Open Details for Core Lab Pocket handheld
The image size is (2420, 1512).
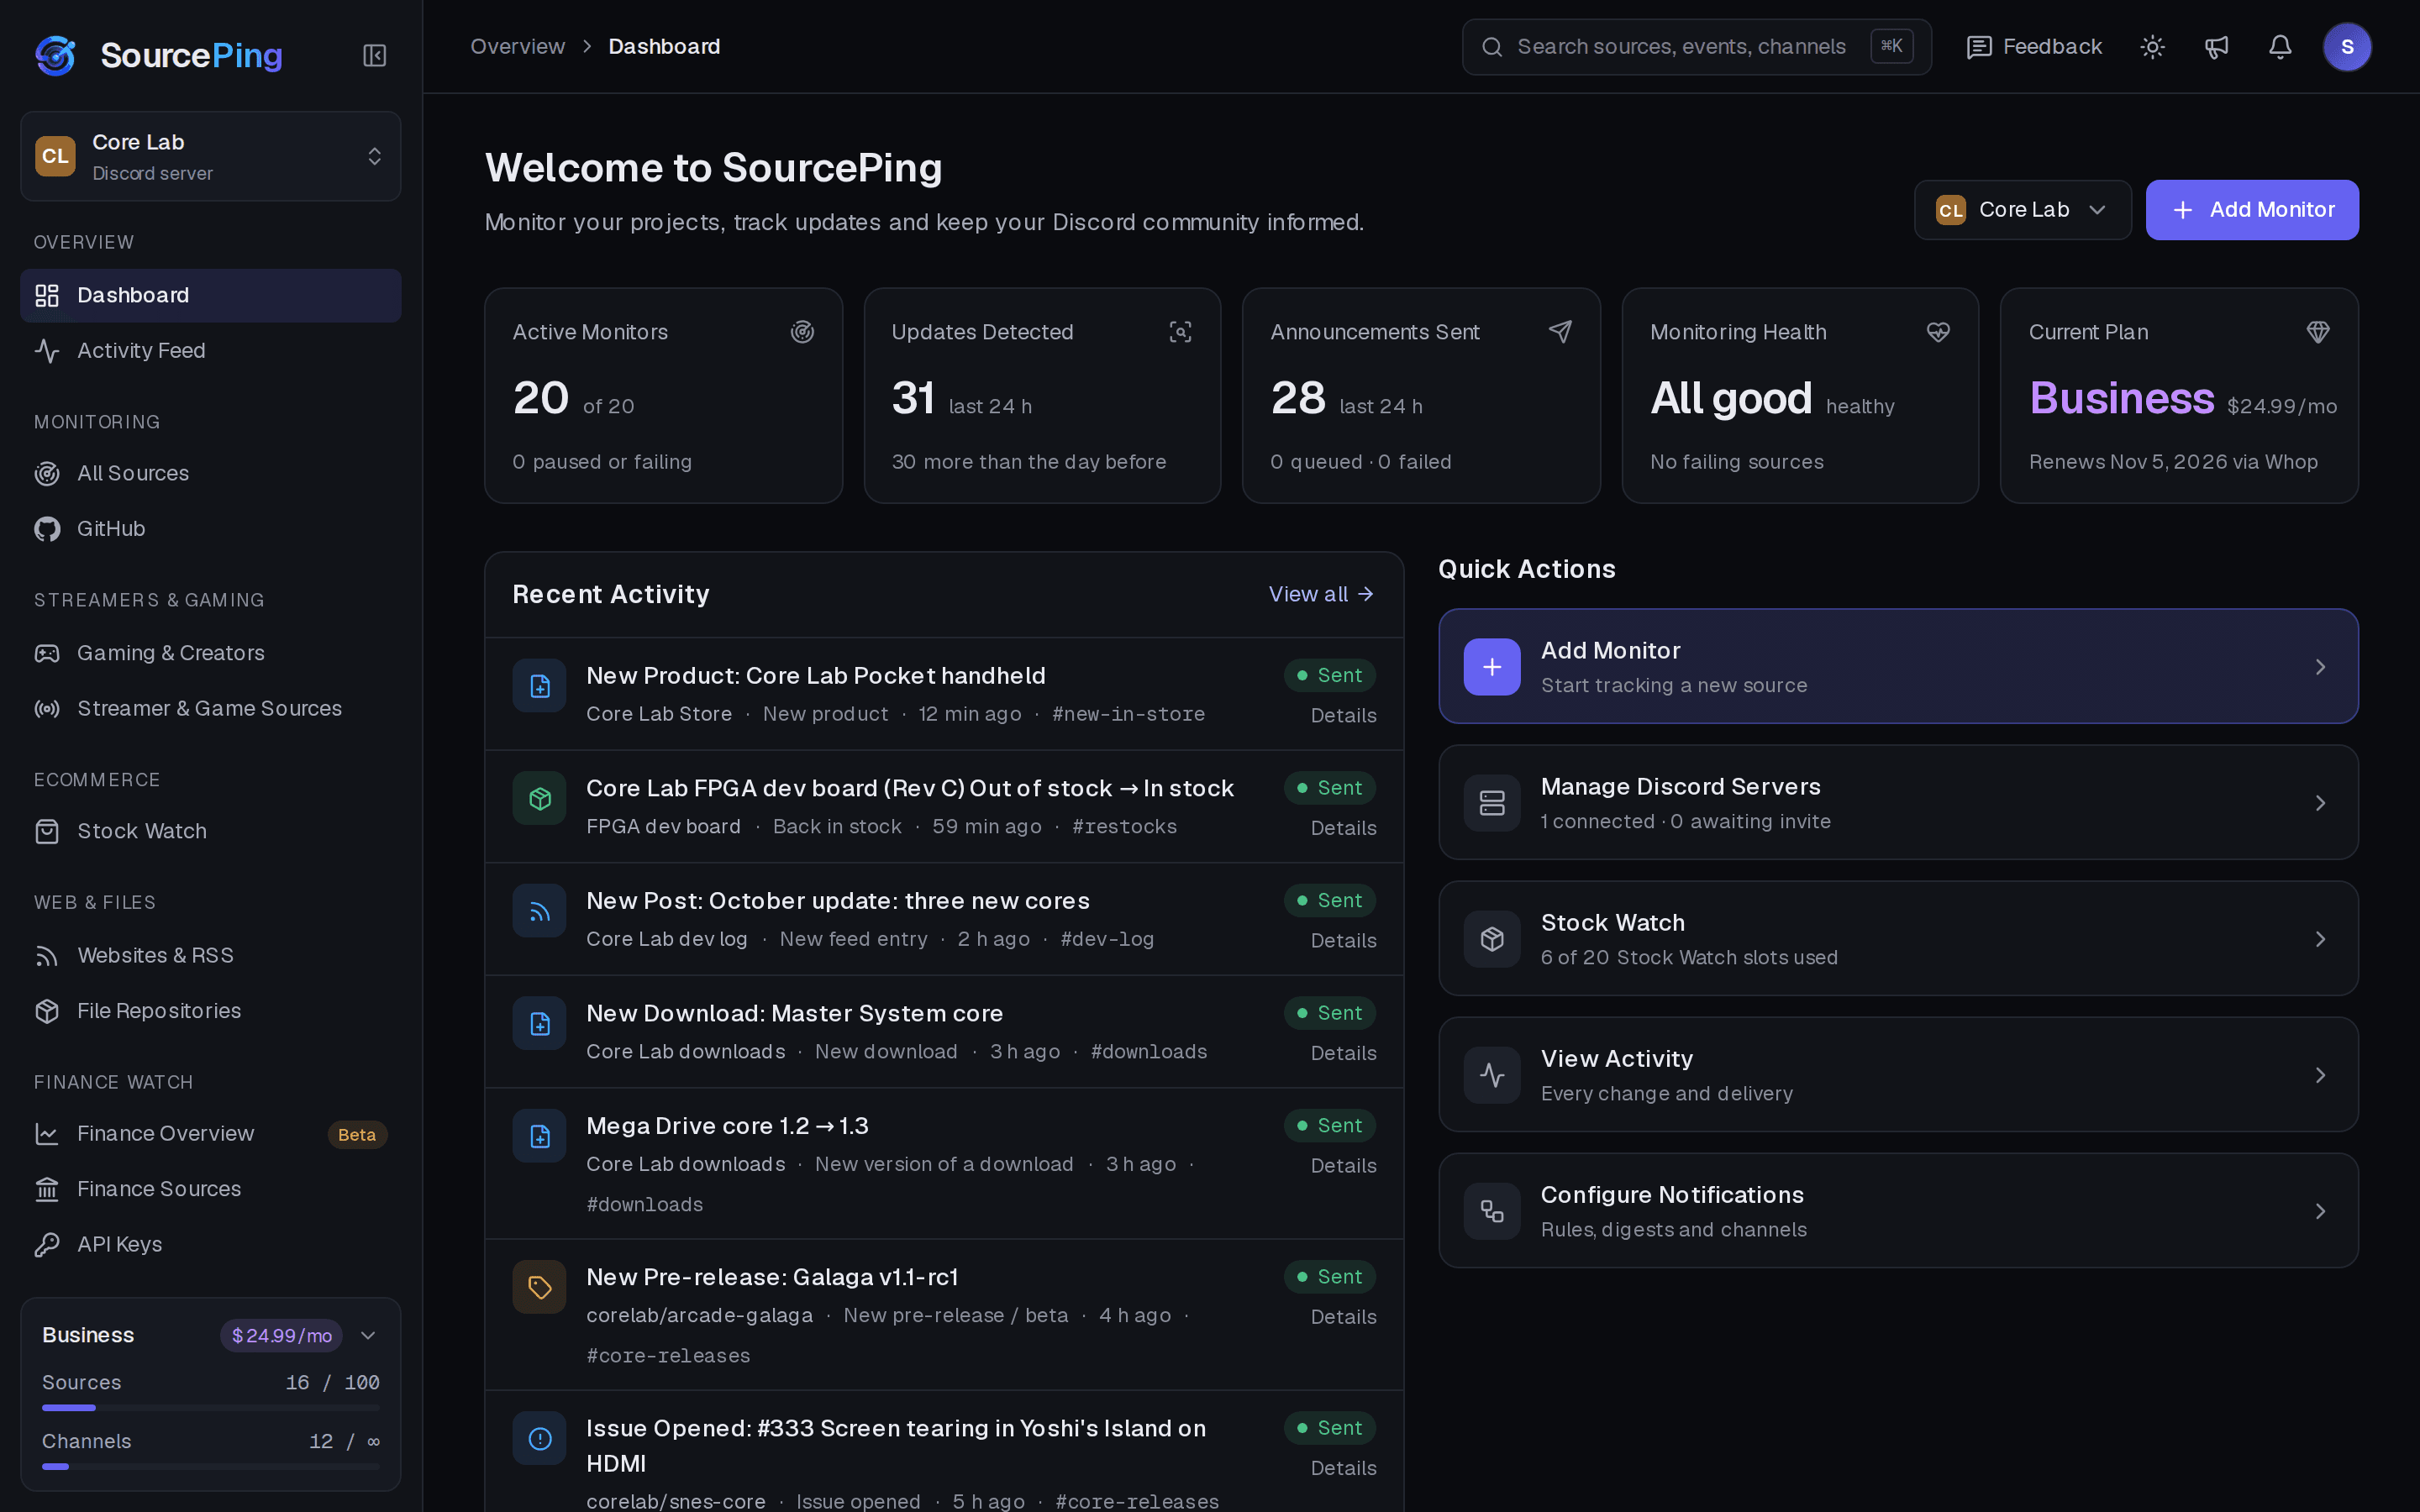click(1343, 715)
